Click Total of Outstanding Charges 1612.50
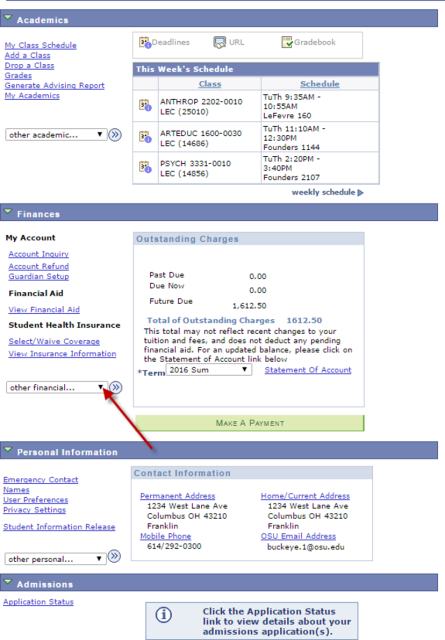This screenshot has width=445, height=640. pos(234,320)
